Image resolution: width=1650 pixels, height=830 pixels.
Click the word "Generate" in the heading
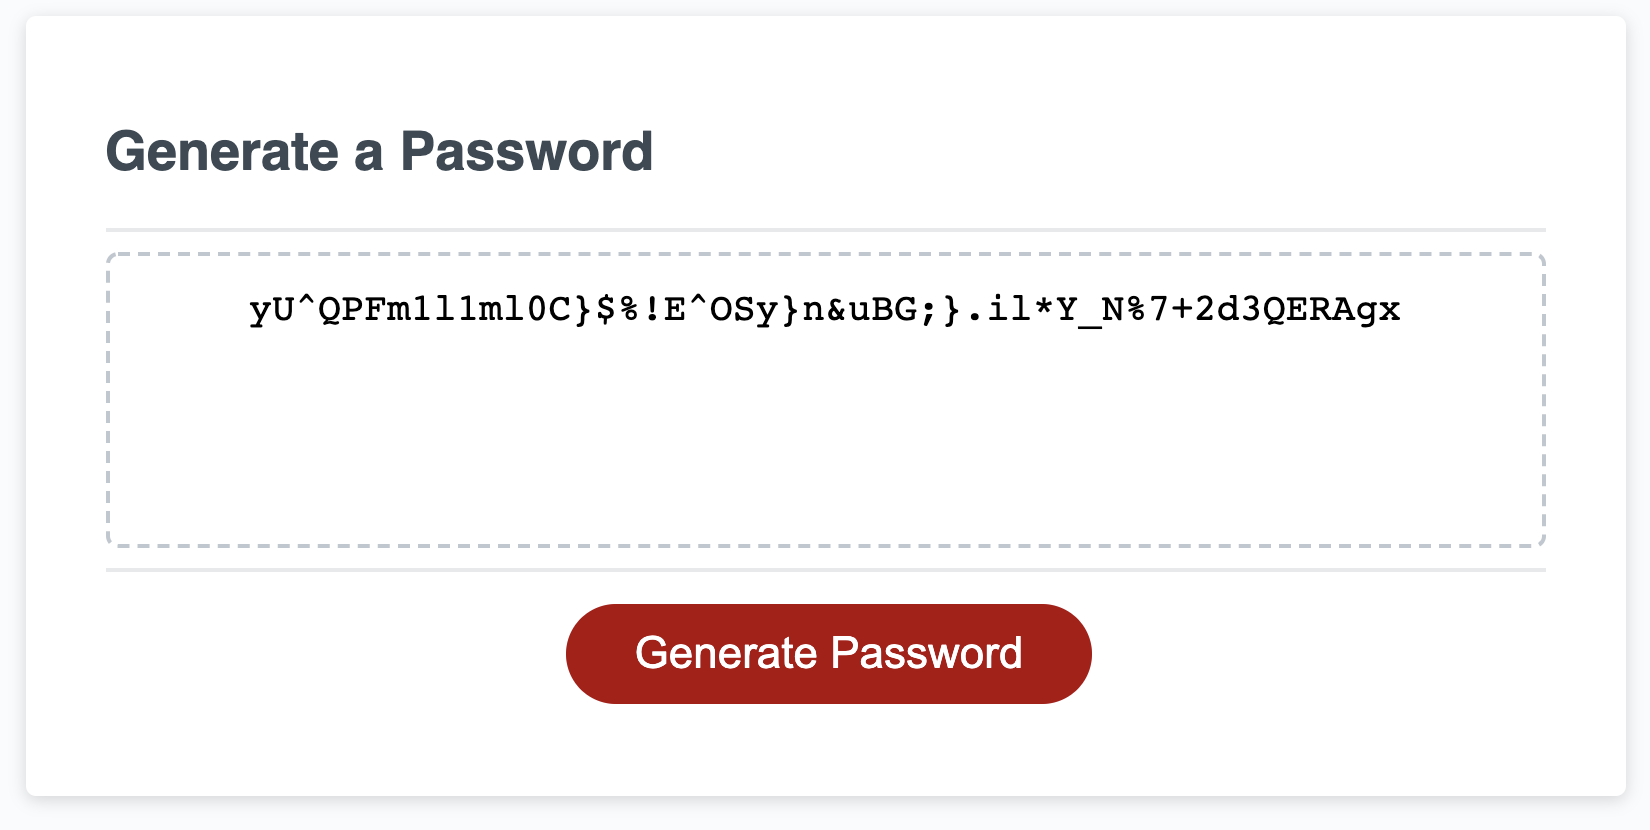click(x=222, y=152)
